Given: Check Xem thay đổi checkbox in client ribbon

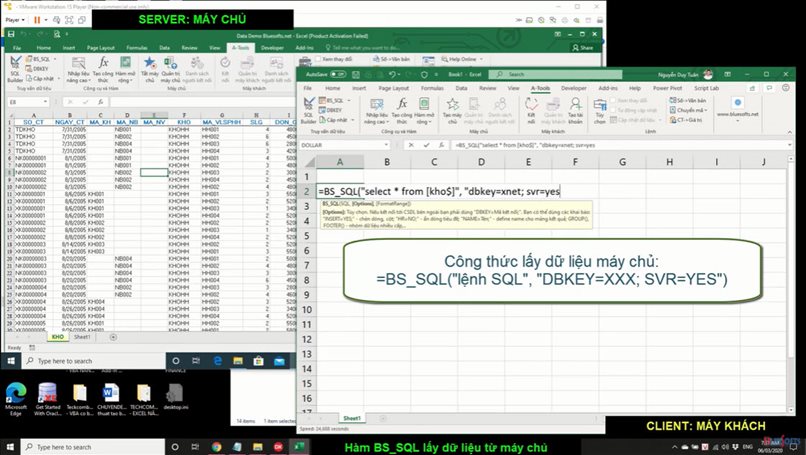Looking at the screenshot, I should coord(615,101).
